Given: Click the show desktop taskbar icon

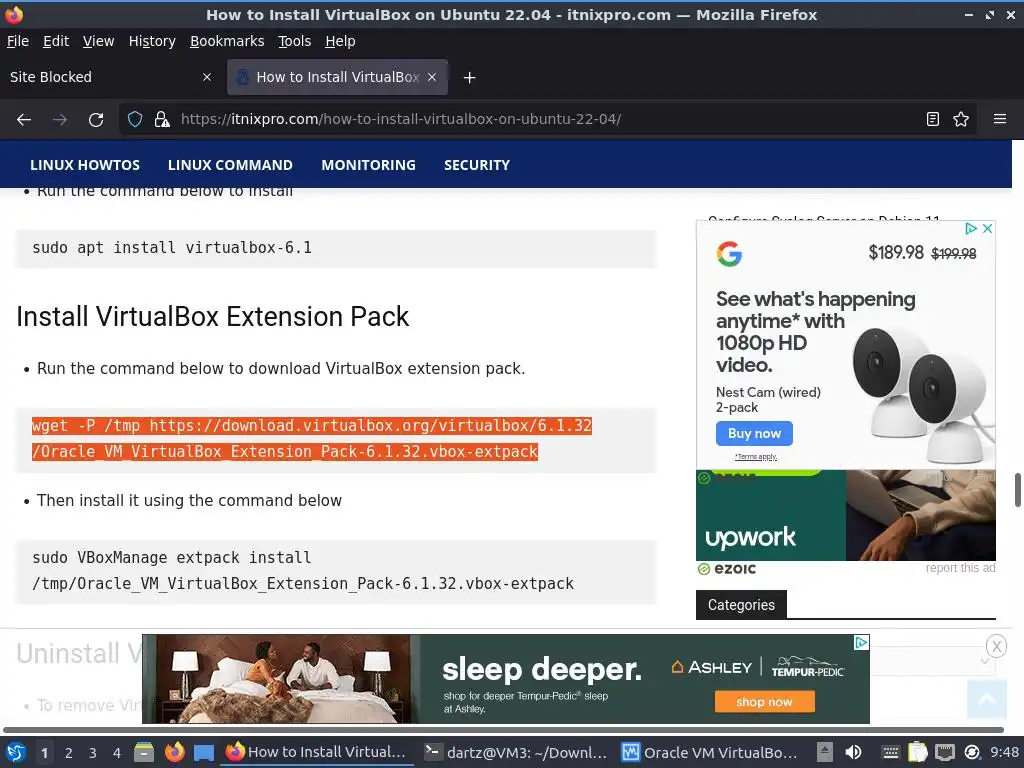Looking at the screenshot, I should coord(204,753).
